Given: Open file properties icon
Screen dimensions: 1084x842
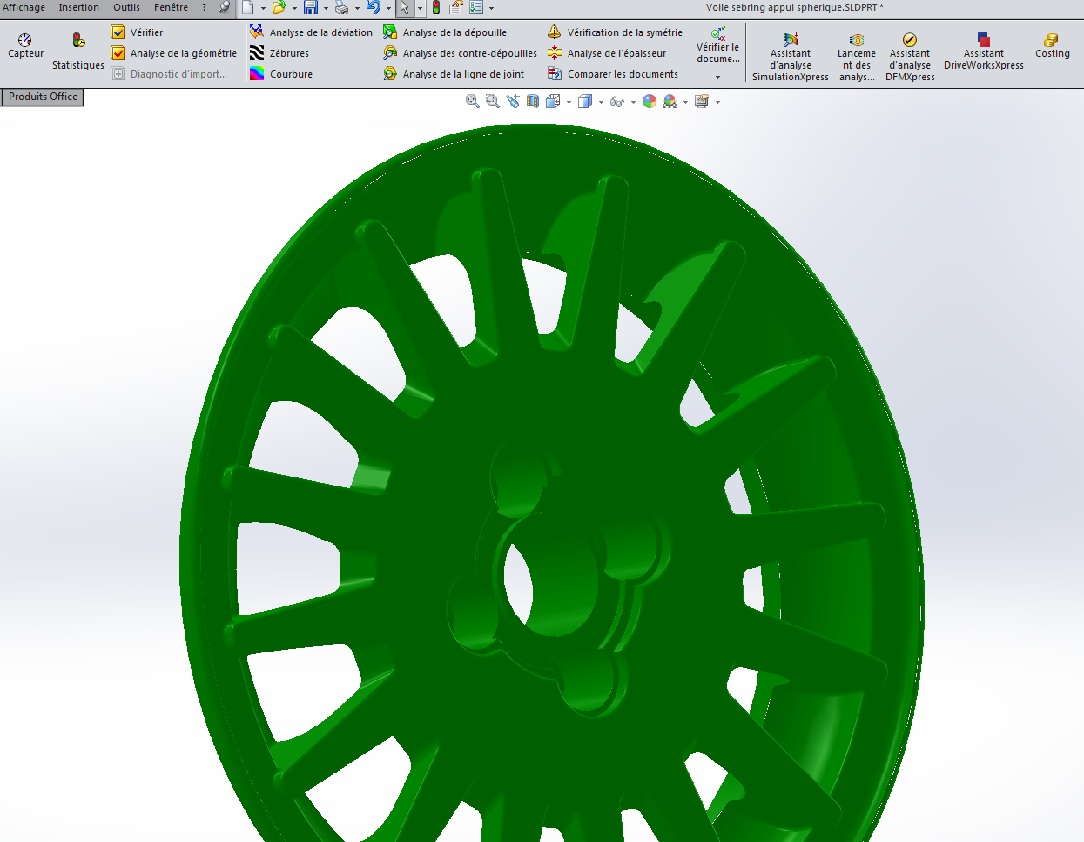Looking at the screenshot, I should pyautogui.click(x=456, y=8).
